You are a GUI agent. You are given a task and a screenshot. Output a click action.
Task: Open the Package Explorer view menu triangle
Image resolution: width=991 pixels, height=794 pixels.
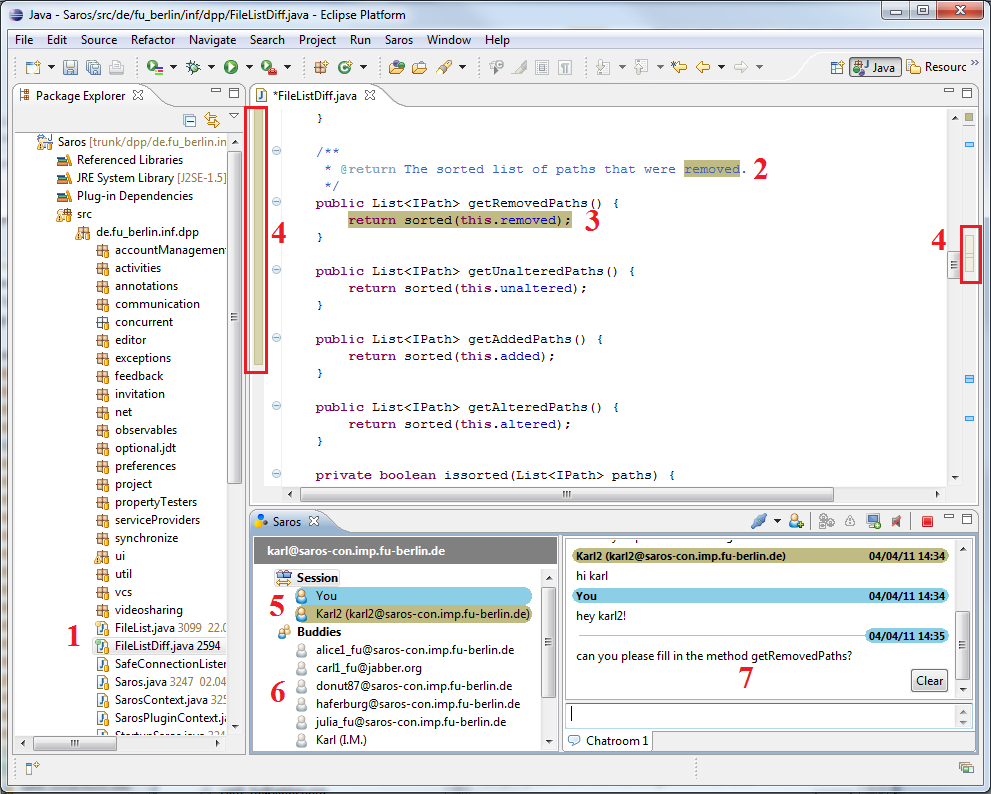tap(234, 116)
